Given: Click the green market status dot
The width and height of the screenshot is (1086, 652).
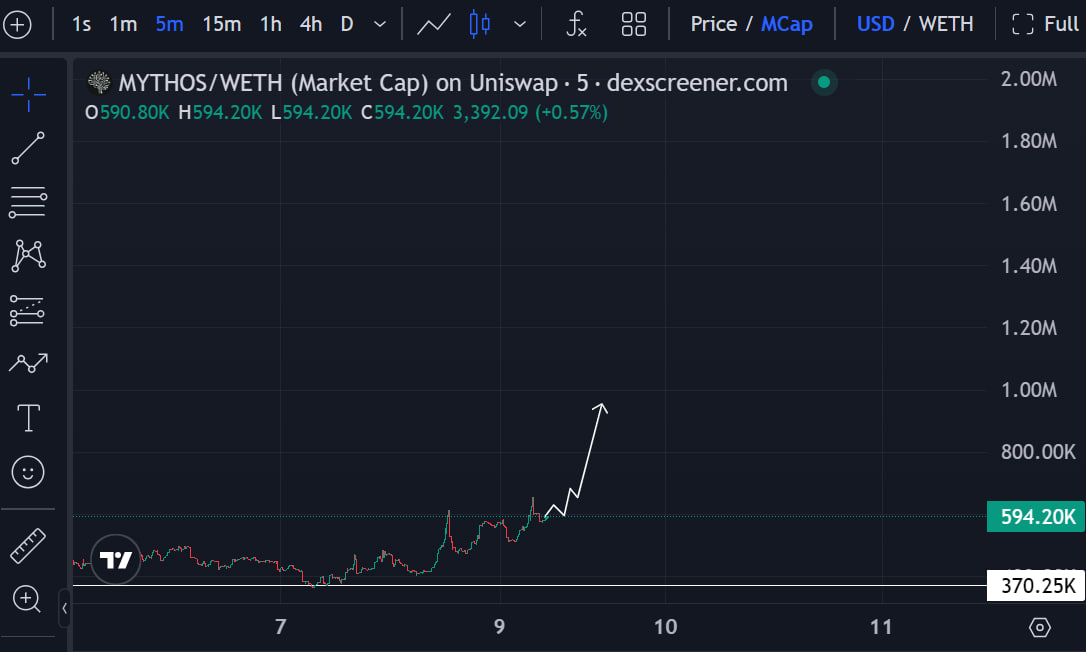Looking at the screenshot, I should click(824, 82).
